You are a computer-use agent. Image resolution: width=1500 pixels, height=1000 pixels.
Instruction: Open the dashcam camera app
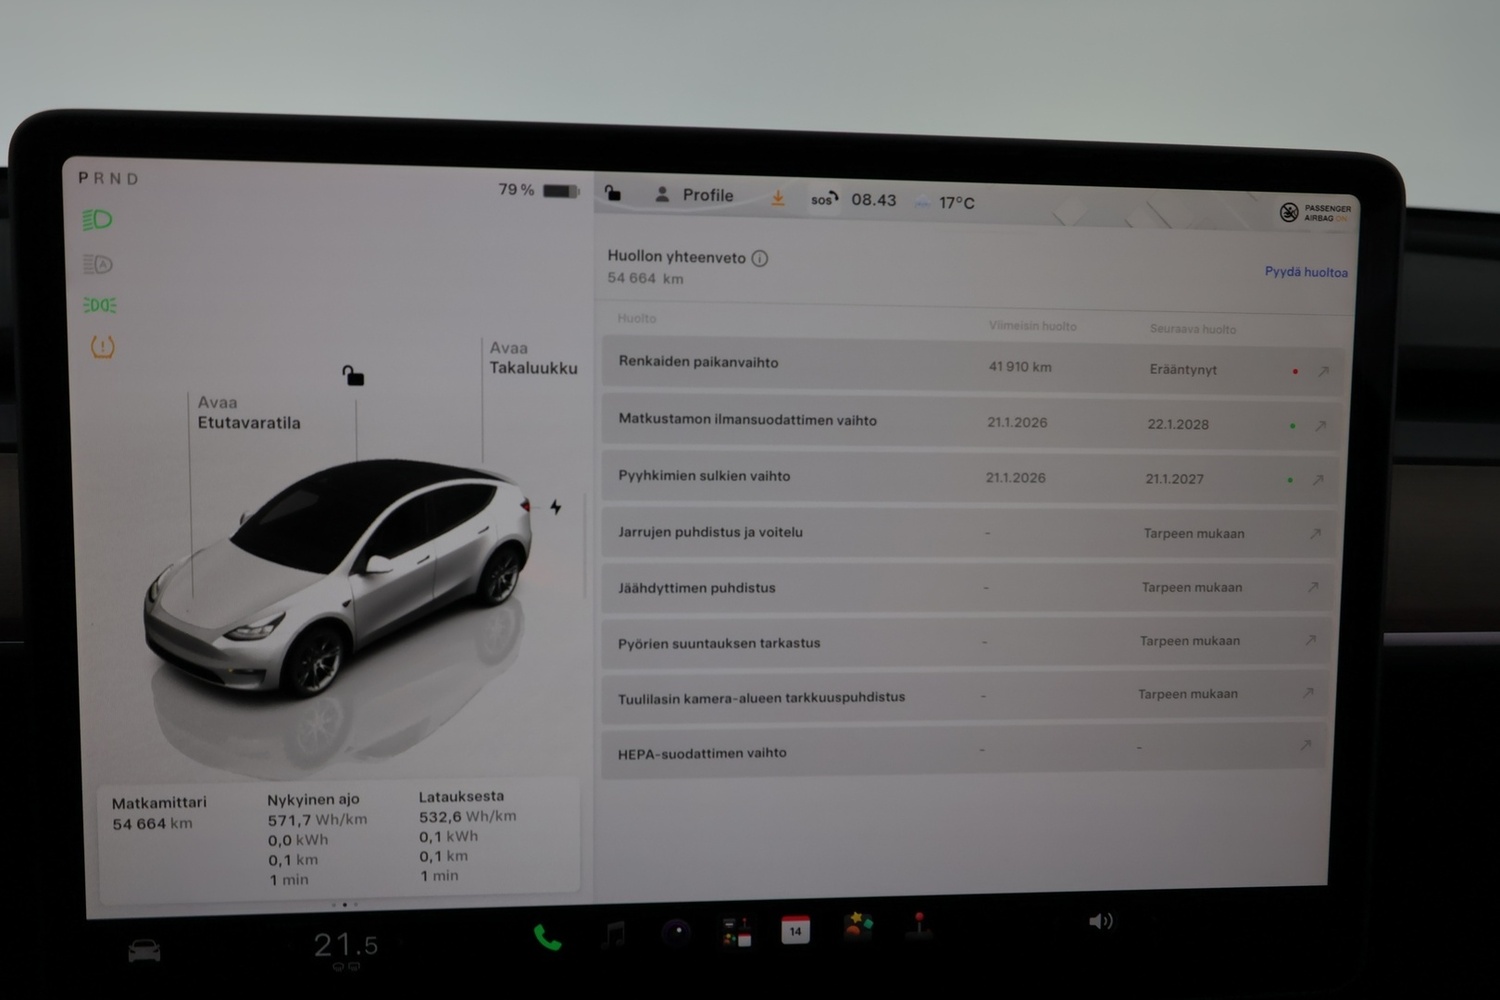tap(677, 932)
